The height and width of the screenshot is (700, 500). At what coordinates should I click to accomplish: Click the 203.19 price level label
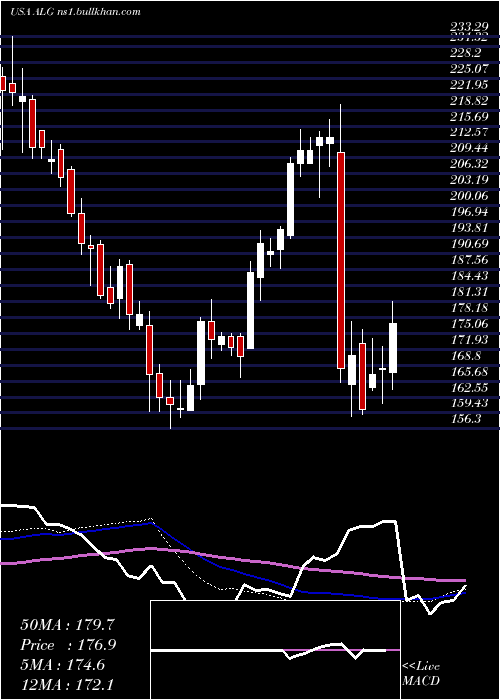(x=469, y=180)
